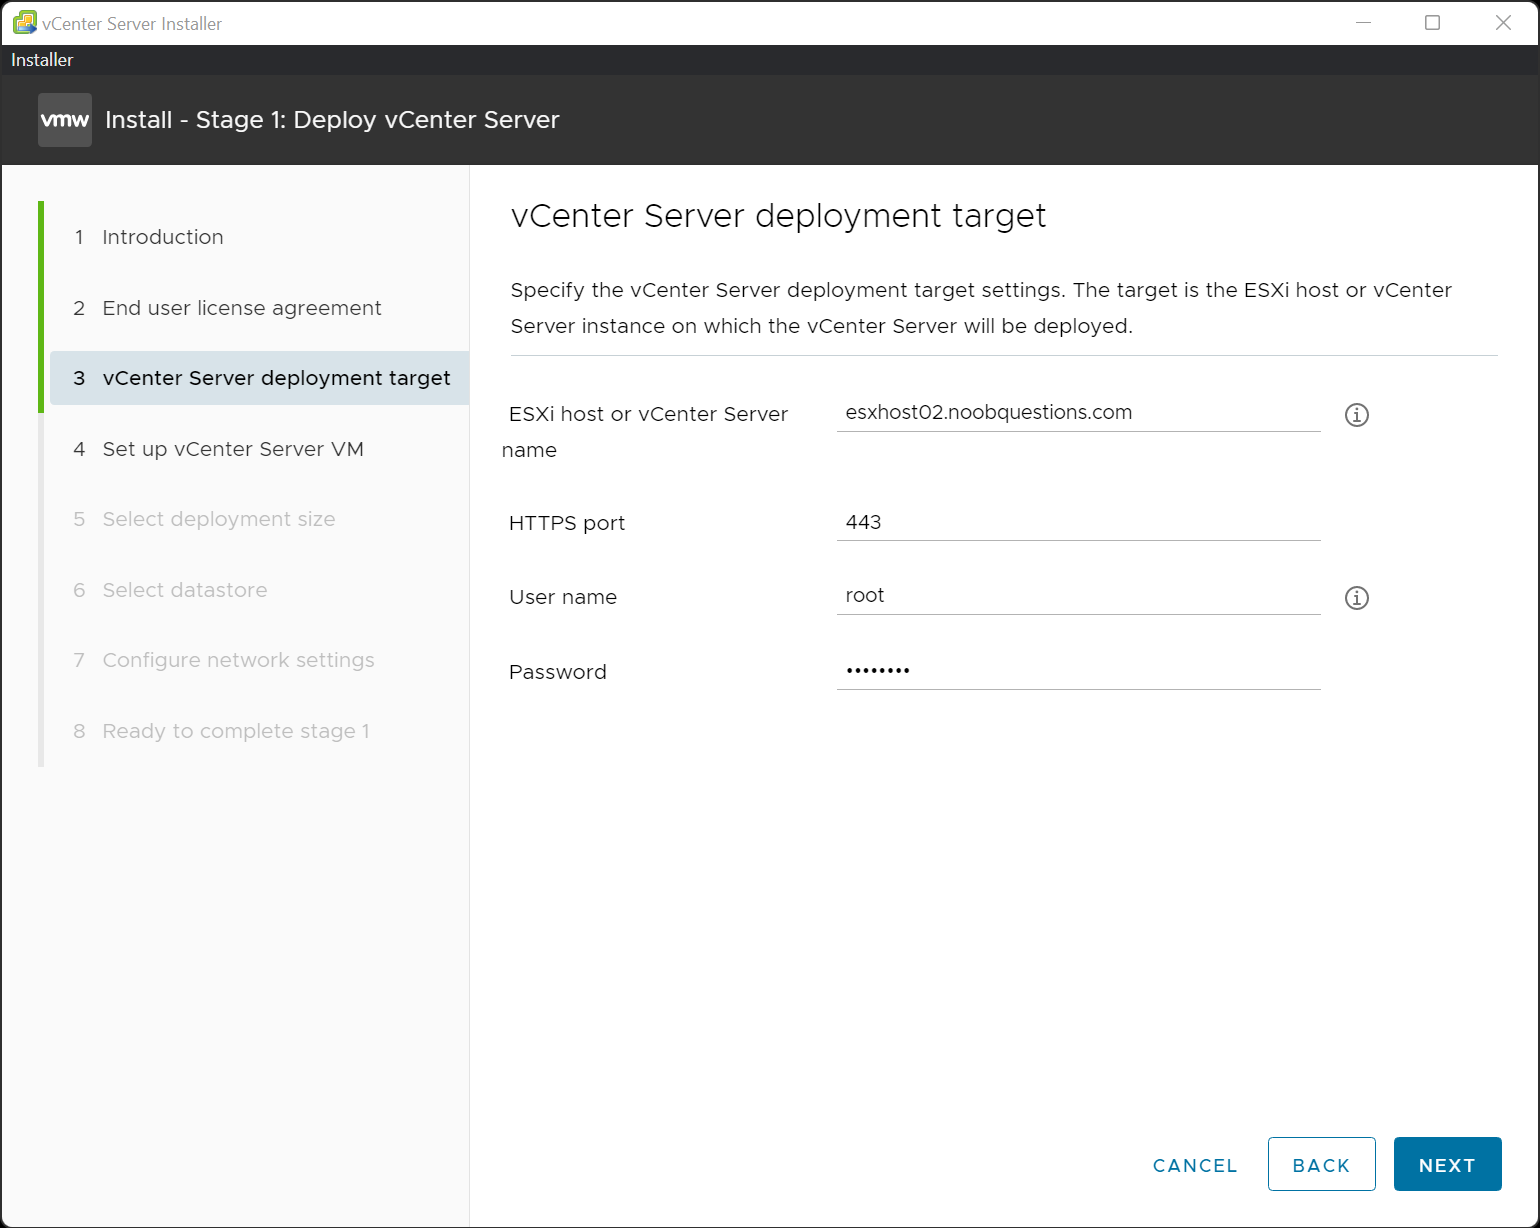The image size is (1540, 1228).
Task: Click the vCenter Server Installer title bar icon
Action: (22, 22)
